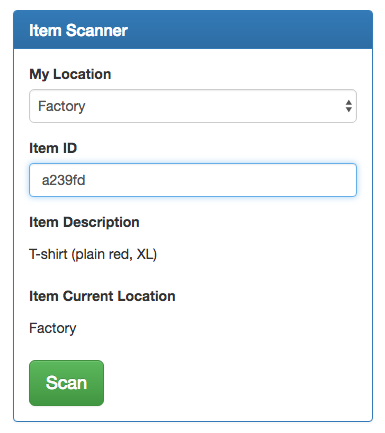The width and height of the screenshot is (385, 433).
Task: Select the Factory text in the dropdown
Action: (x=62, y=106)
